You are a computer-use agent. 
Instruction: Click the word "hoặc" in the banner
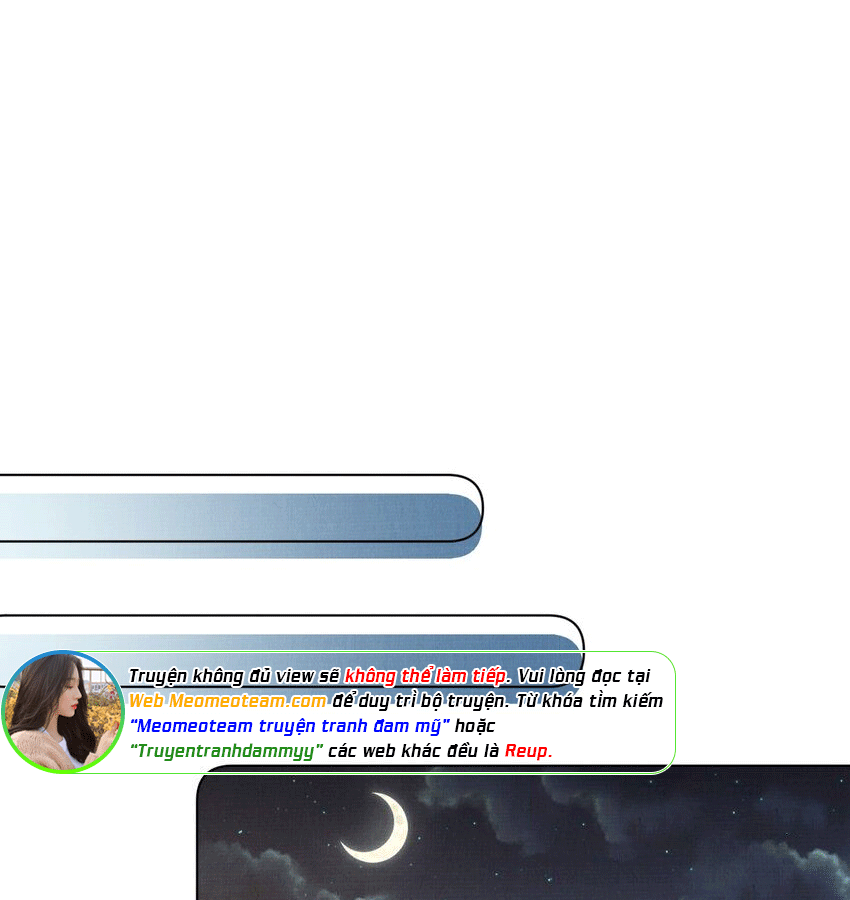tap(475, 726)
